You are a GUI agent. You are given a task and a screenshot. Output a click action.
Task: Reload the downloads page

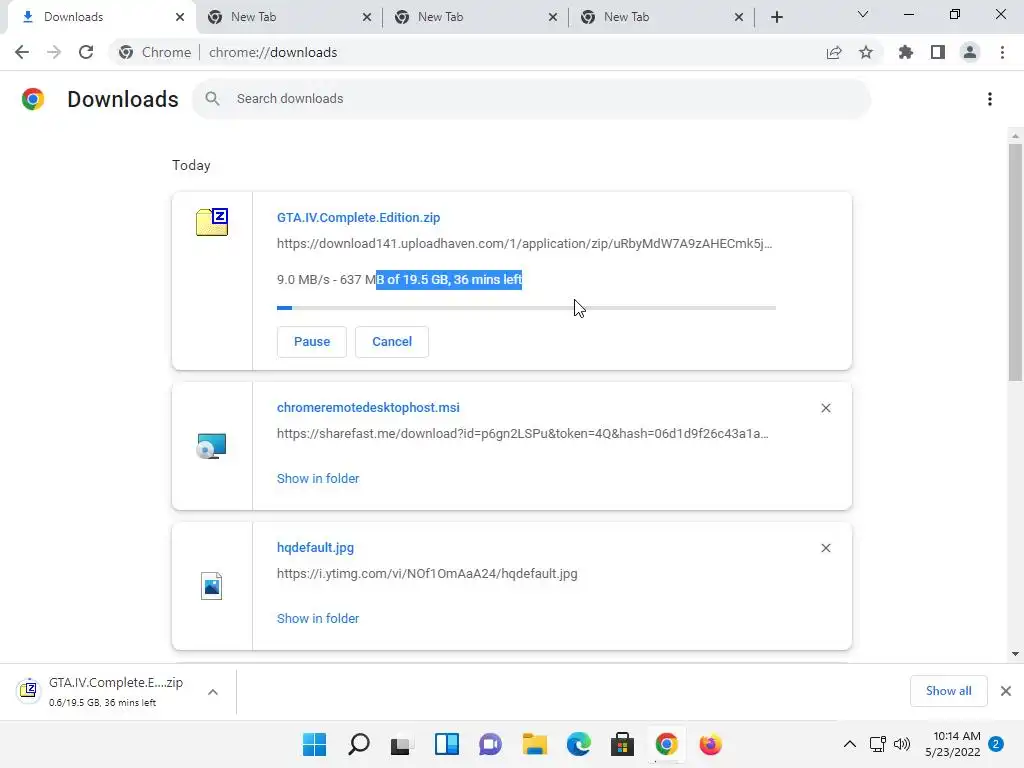click(86, 52)
